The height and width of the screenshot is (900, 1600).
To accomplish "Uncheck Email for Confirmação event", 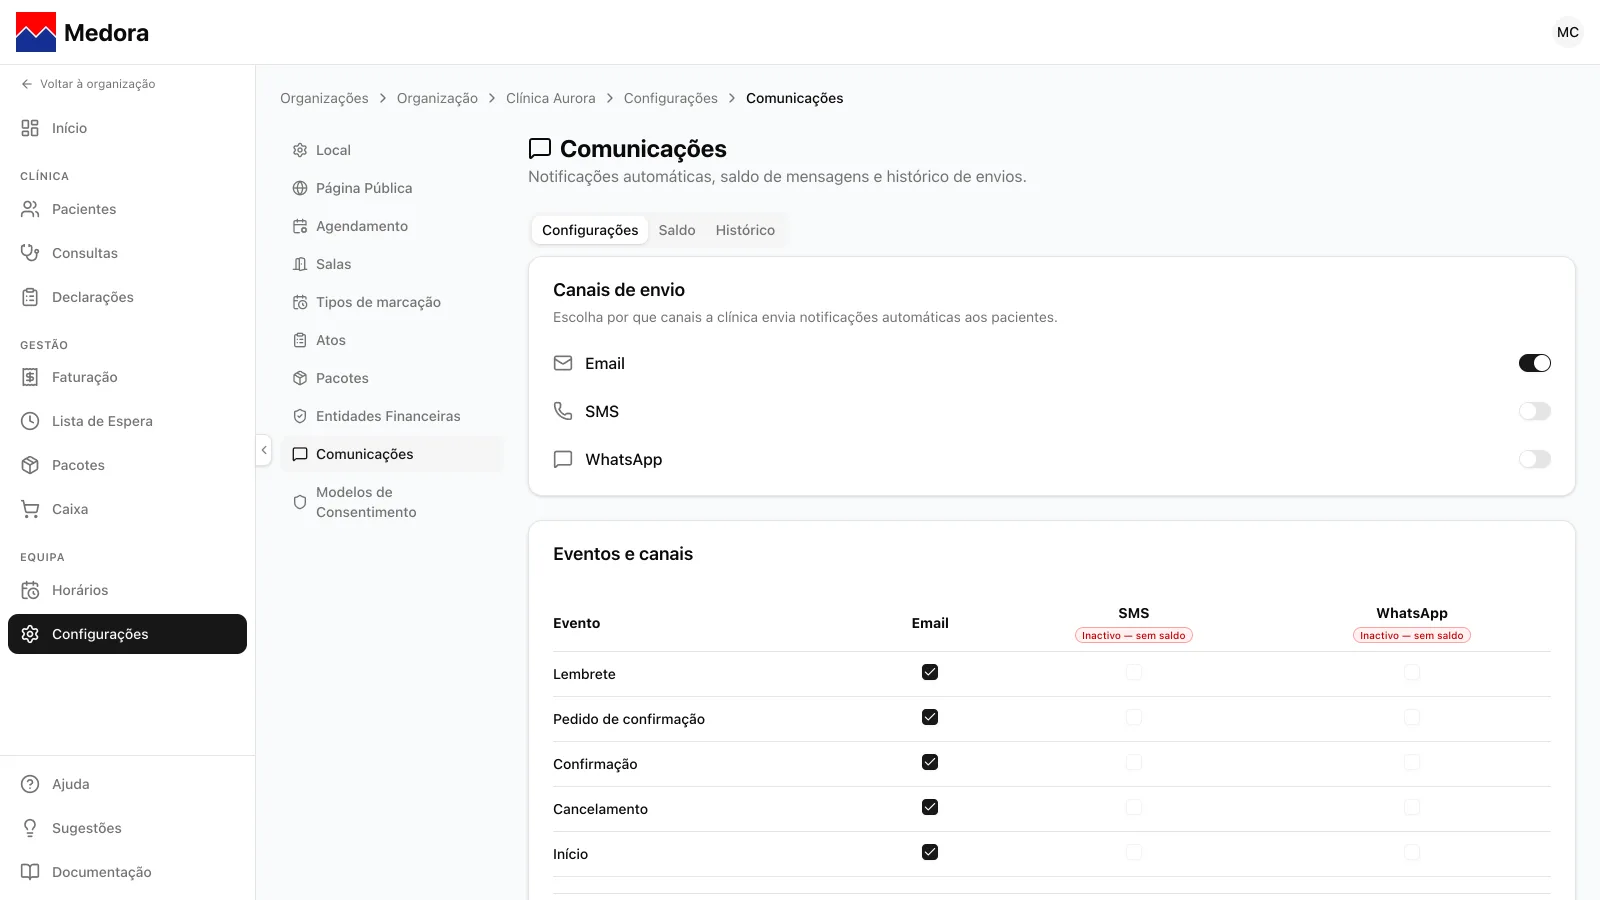I will [930, 762].
